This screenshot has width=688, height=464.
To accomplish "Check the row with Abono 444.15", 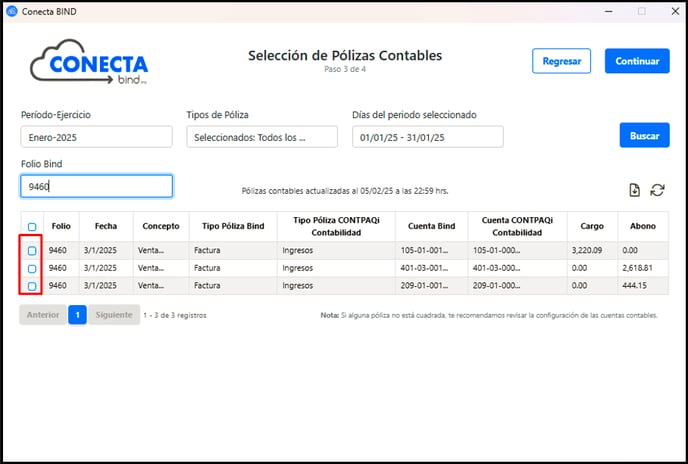I will pyautogui.click(x=32, y=286).
